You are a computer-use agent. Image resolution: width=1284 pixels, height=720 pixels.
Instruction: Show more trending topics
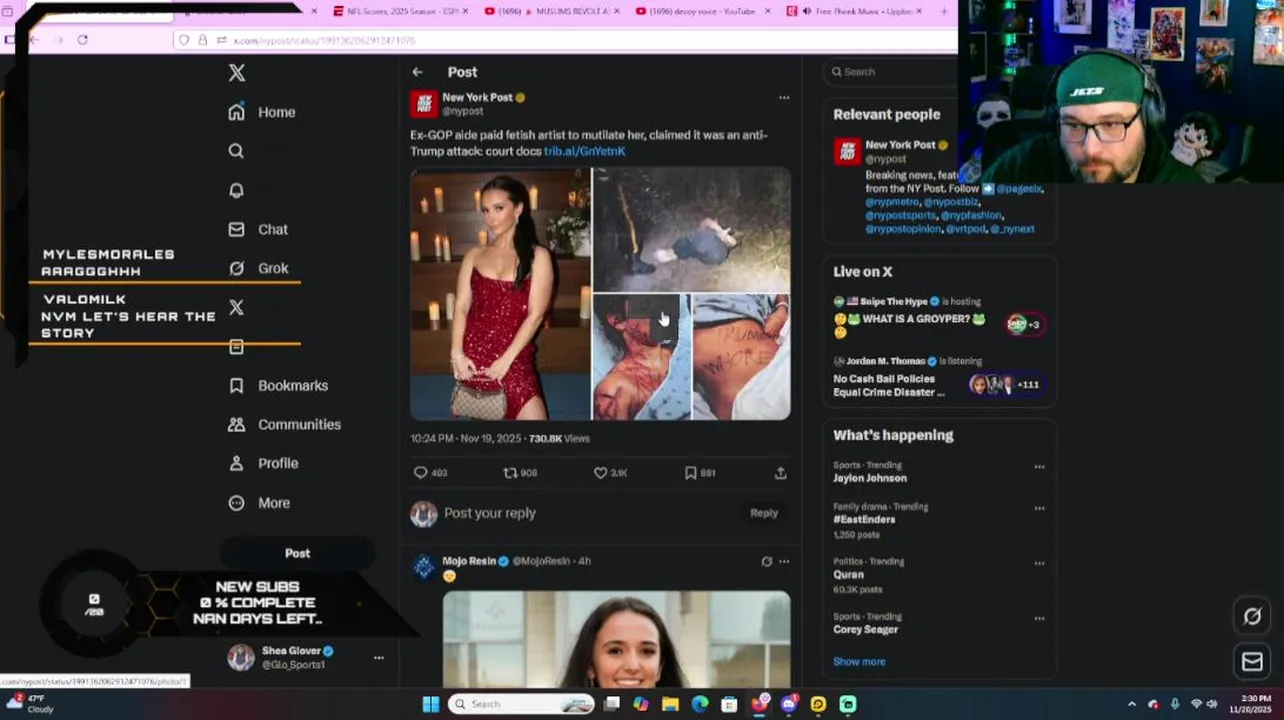point(859,661)
